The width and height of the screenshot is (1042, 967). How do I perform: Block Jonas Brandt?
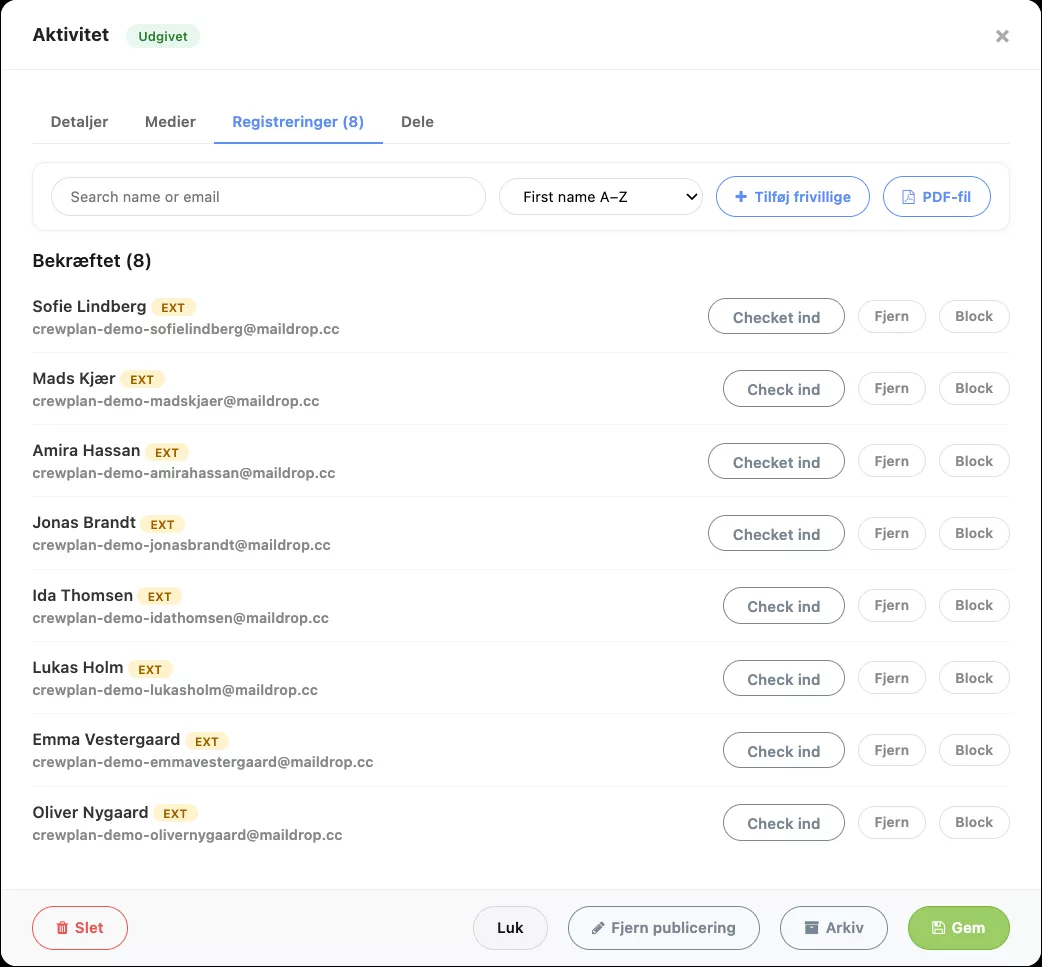974,533
